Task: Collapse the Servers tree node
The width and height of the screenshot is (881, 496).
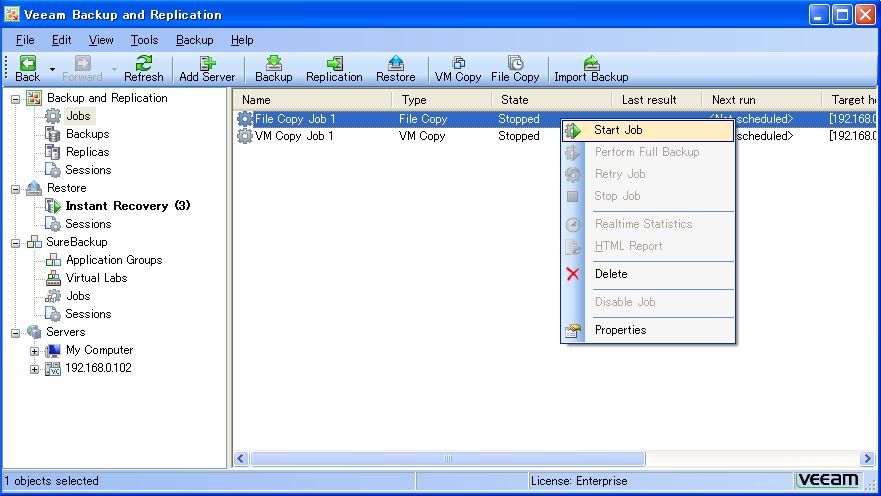Action: [16, 333]
